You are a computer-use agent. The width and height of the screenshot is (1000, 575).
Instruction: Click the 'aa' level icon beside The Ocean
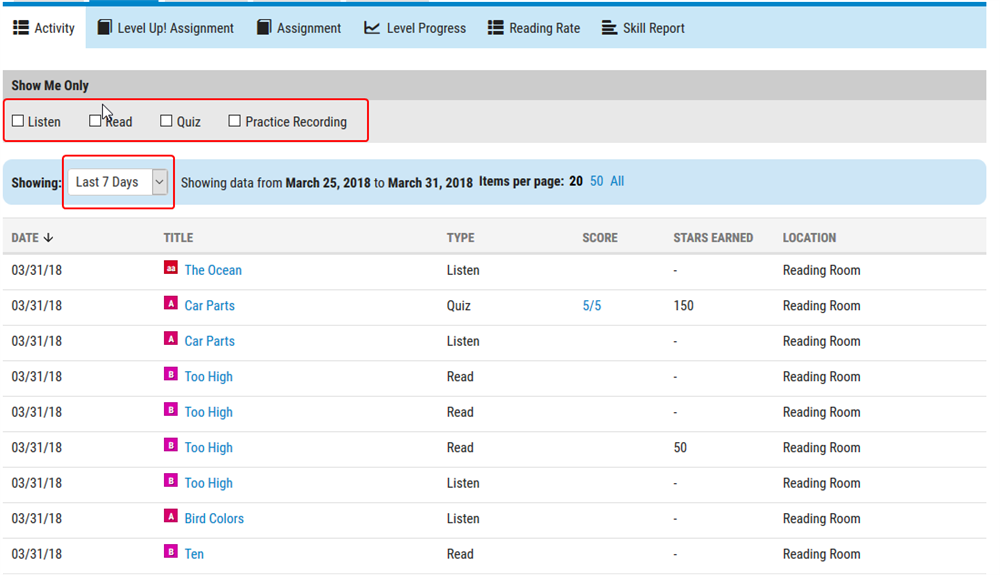click(171, 269)
